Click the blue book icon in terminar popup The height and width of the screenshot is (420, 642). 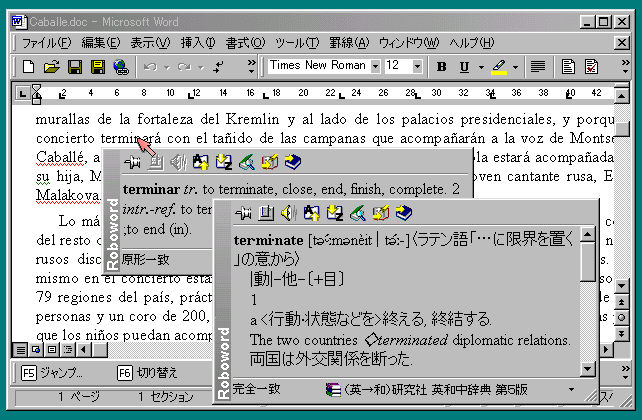pos(293,162)
